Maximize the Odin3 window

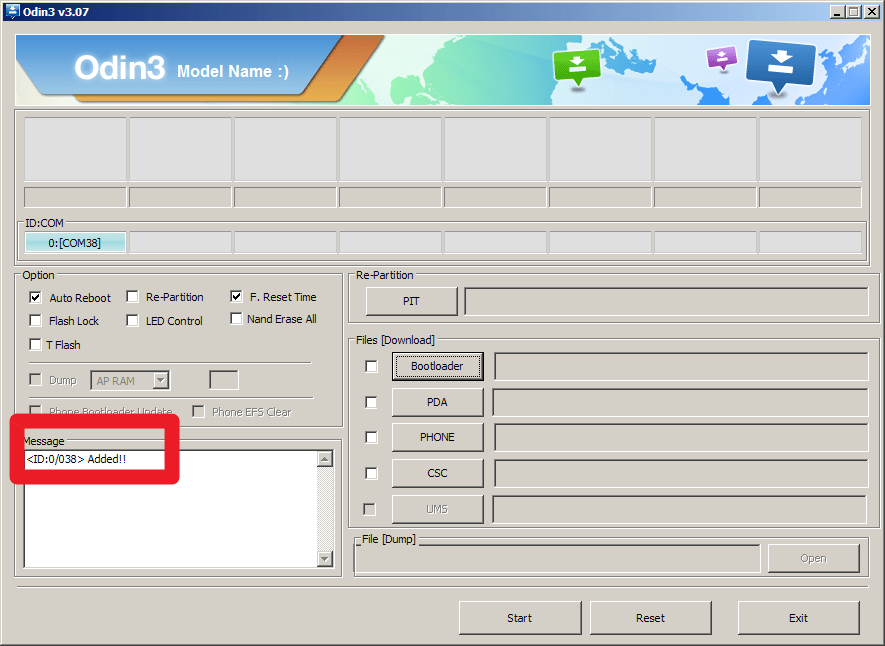tap(854, 11)
